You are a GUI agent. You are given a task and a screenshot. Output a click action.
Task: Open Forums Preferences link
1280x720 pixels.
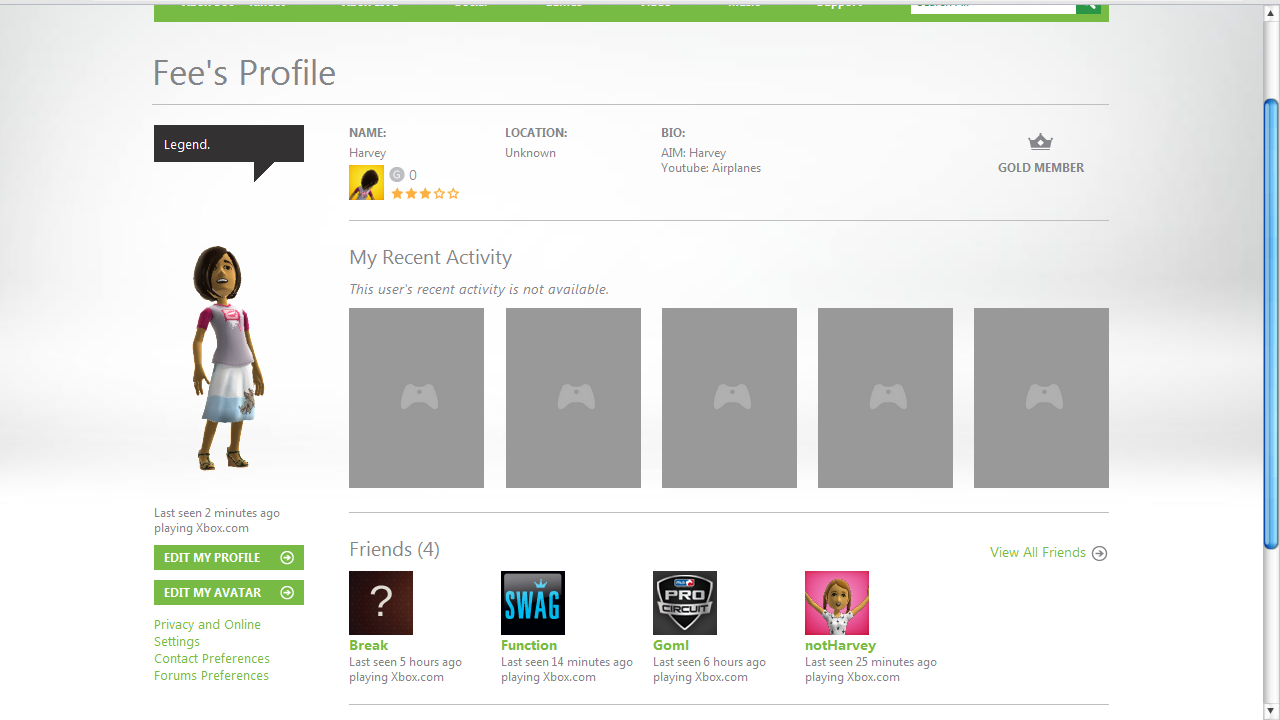pos(211,676)
